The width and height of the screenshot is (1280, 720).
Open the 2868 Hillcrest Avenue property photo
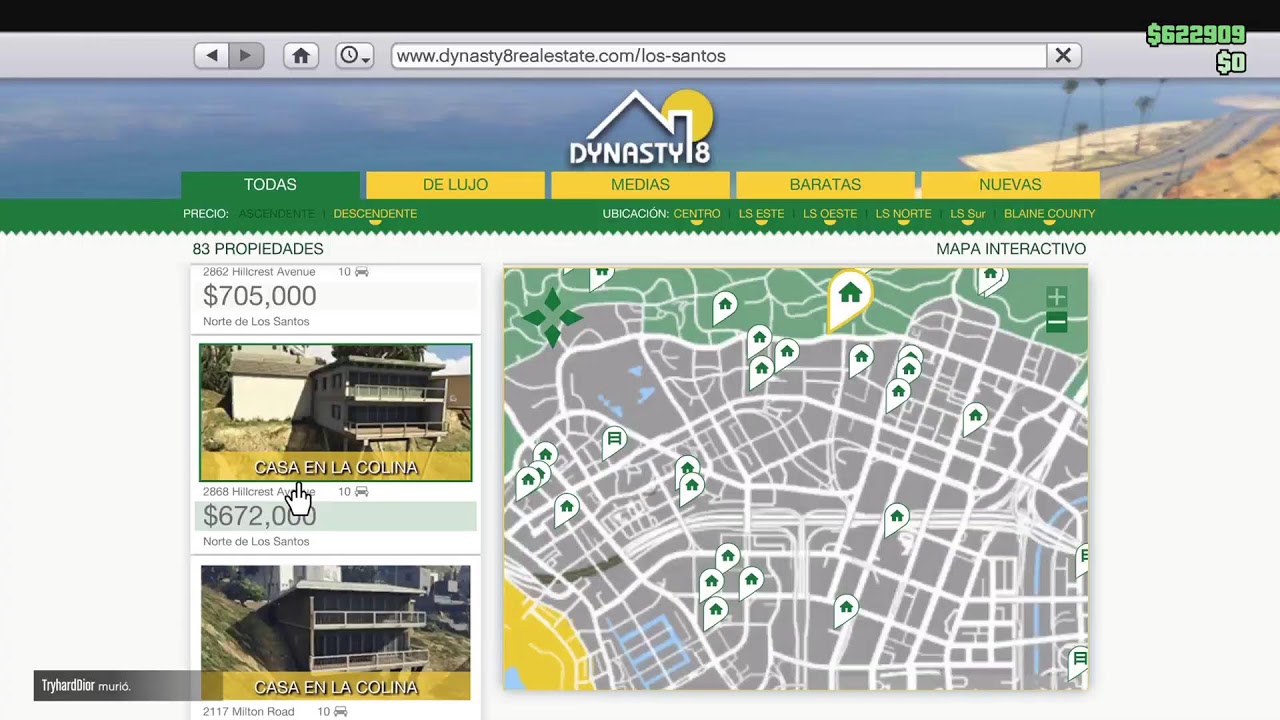click(x=335, y=412)
